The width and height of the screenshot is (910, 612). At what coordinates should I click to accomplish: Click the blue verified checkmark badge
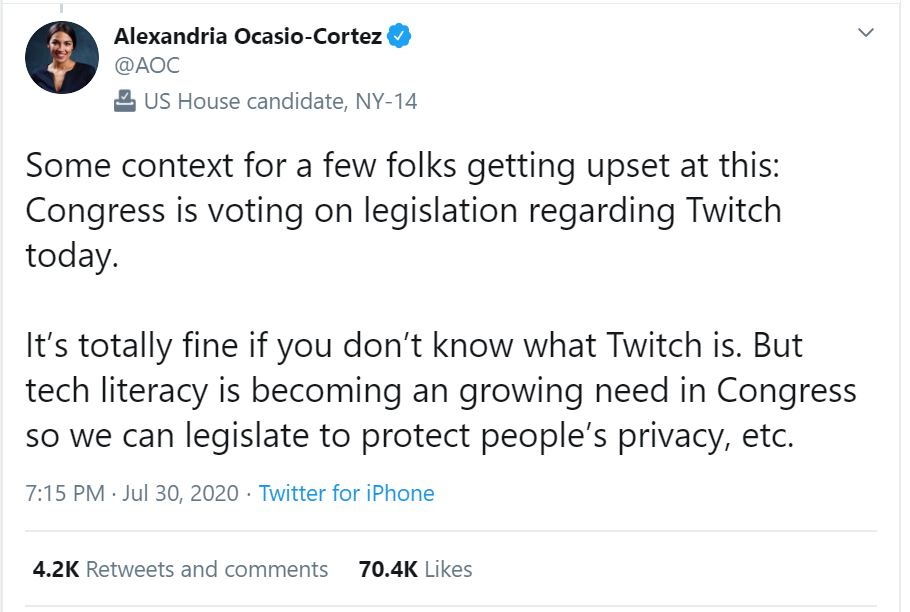pos(400,37)
